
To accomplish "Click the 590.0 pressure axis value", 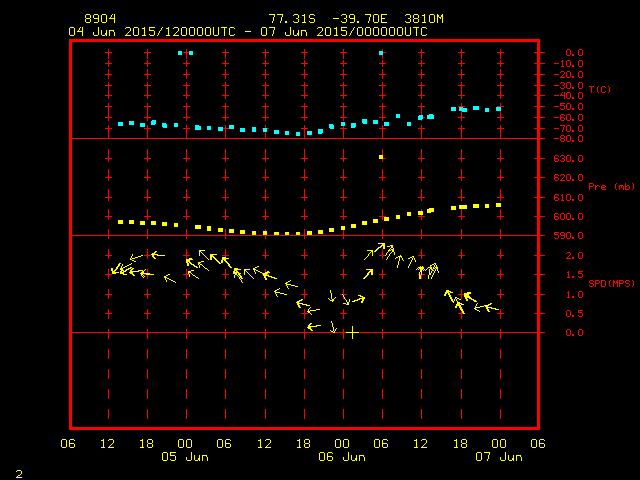I will coord(569,236).
